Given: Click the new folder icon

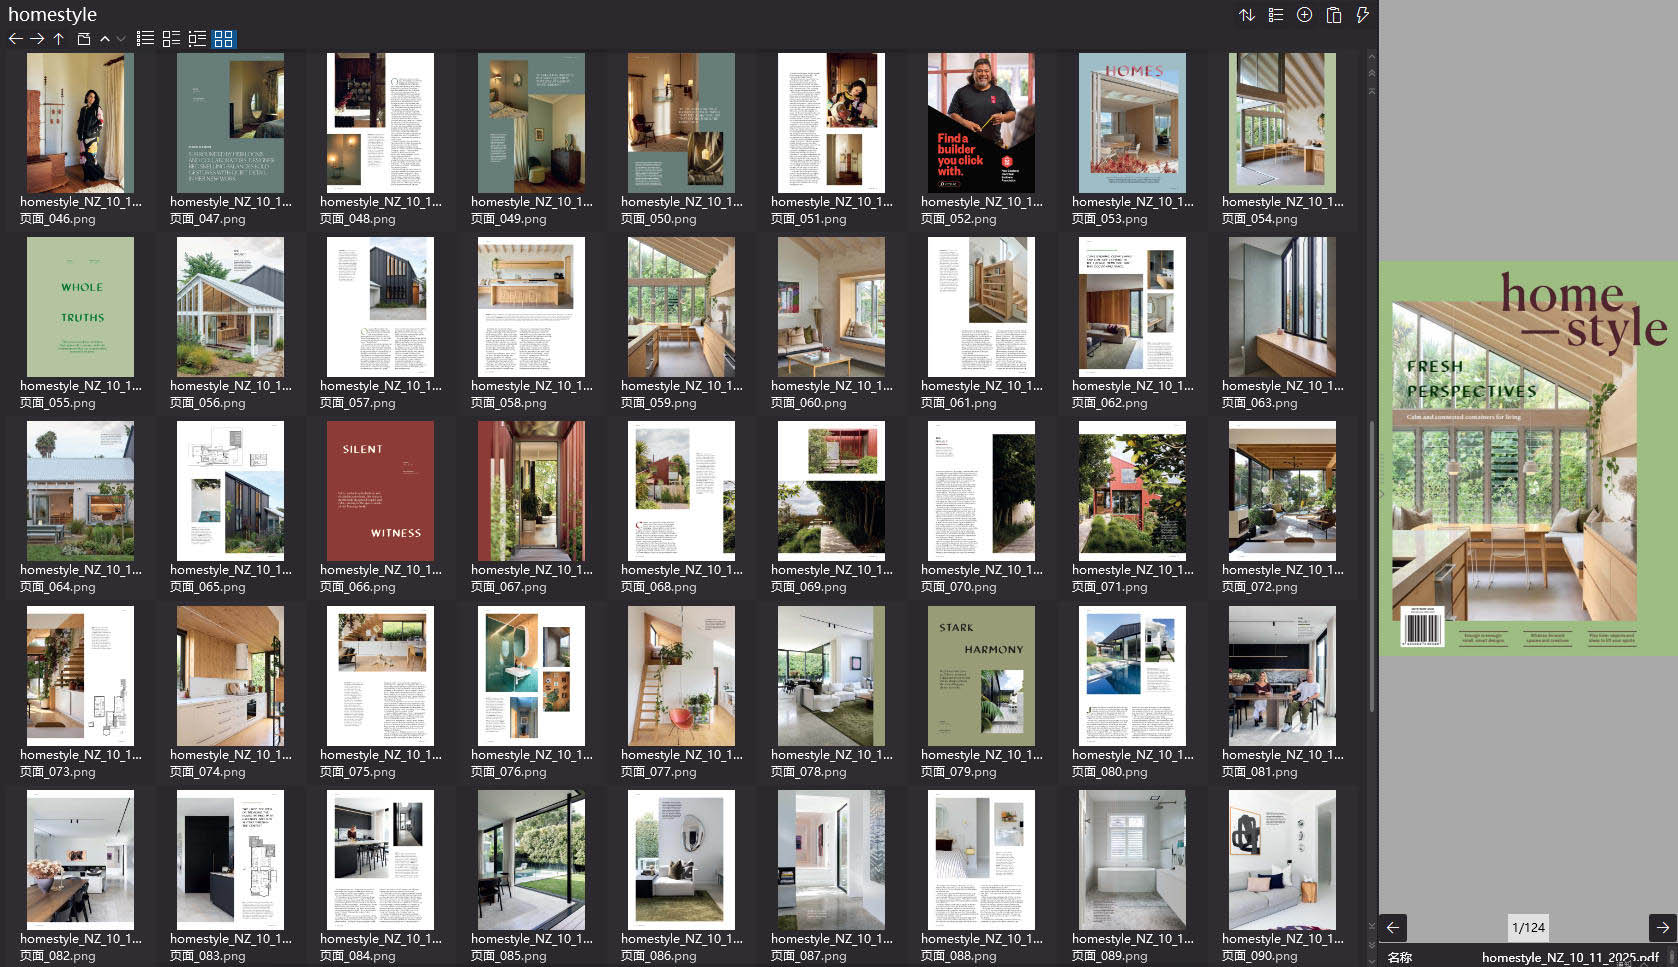Looking at the screenshot, I should click(84, 39).
